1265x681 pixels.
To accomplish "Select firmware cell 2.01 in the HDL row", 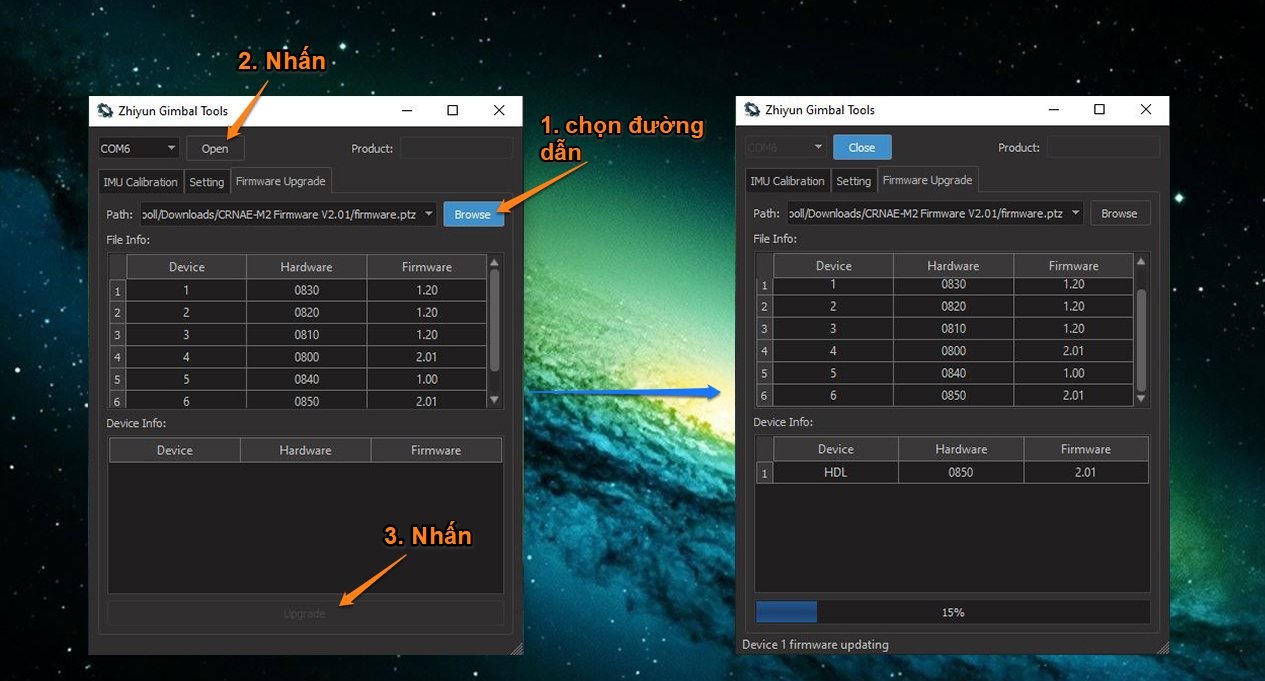I will (1086, 472).
